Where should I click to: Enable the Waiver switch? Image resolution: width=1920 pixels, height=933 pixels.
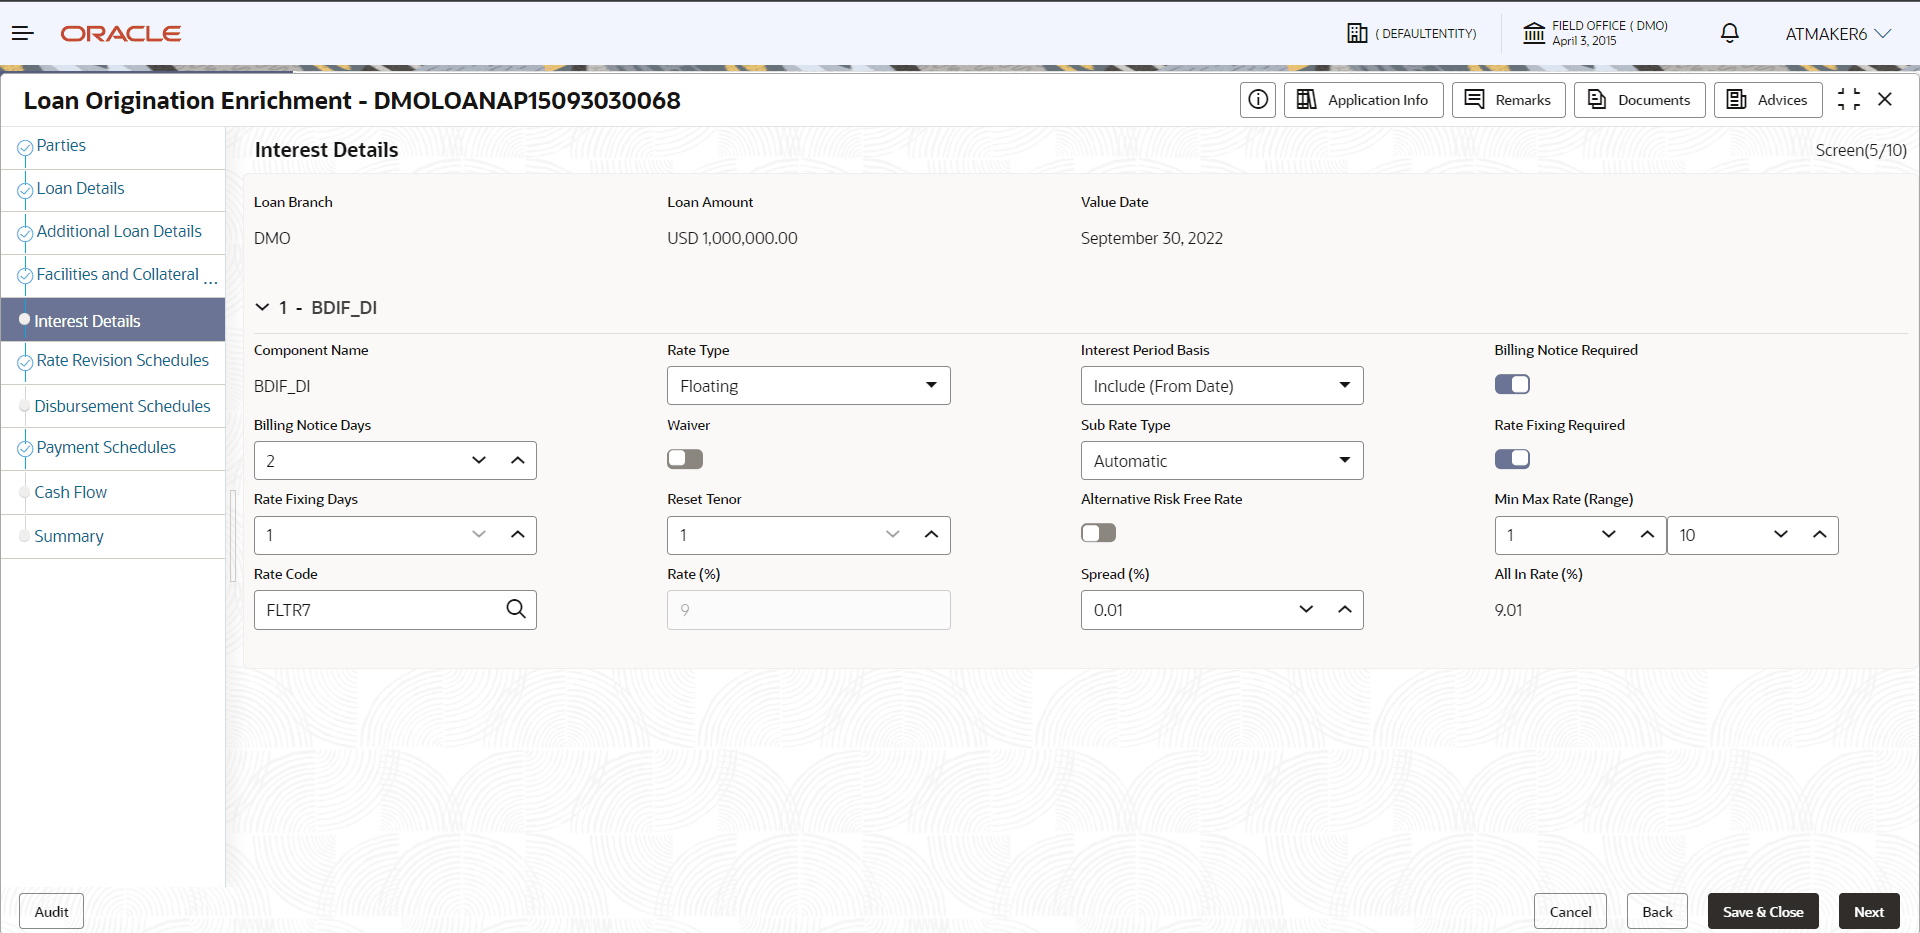pos(685,459)
